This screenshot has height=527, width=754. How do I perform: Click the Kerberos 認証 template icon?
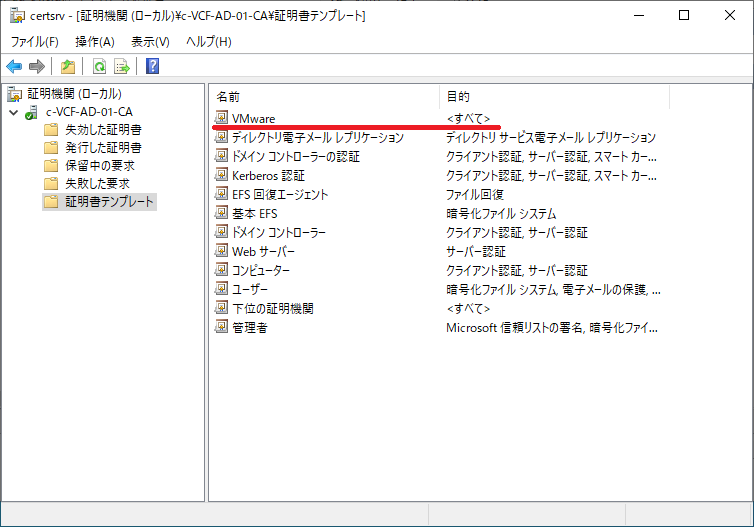pyautogui.click(x=221, y=175)
